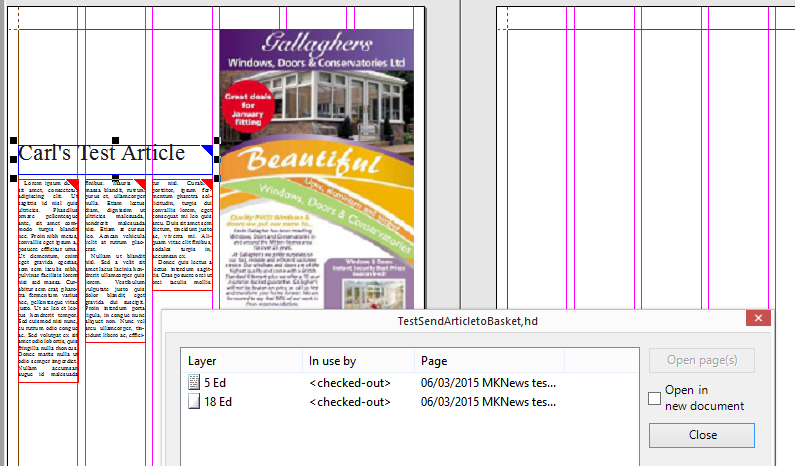Select the '18 Ed' layer row text
Viewport: 795px width, 466px height.
pyautogui.click(x=218, y=402)
